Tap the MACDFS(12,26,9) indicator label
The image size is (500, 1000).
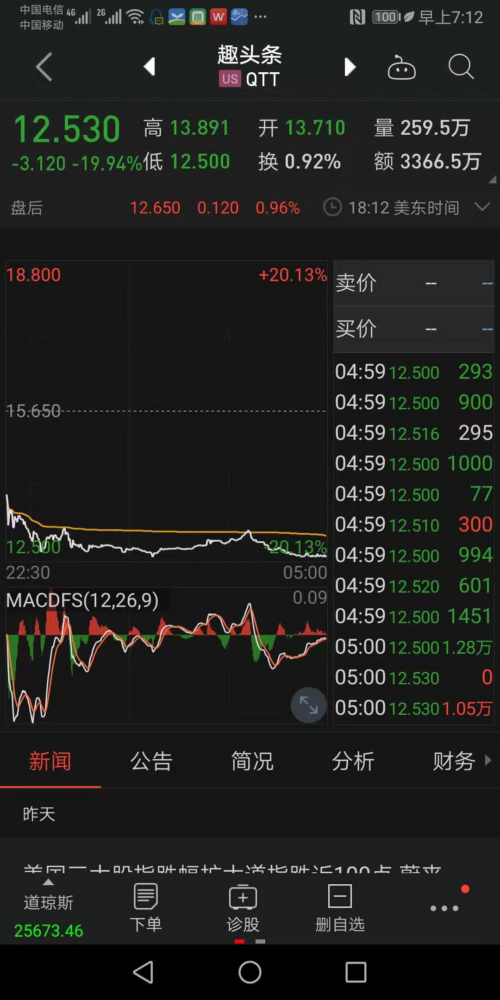tap(82, 601)
